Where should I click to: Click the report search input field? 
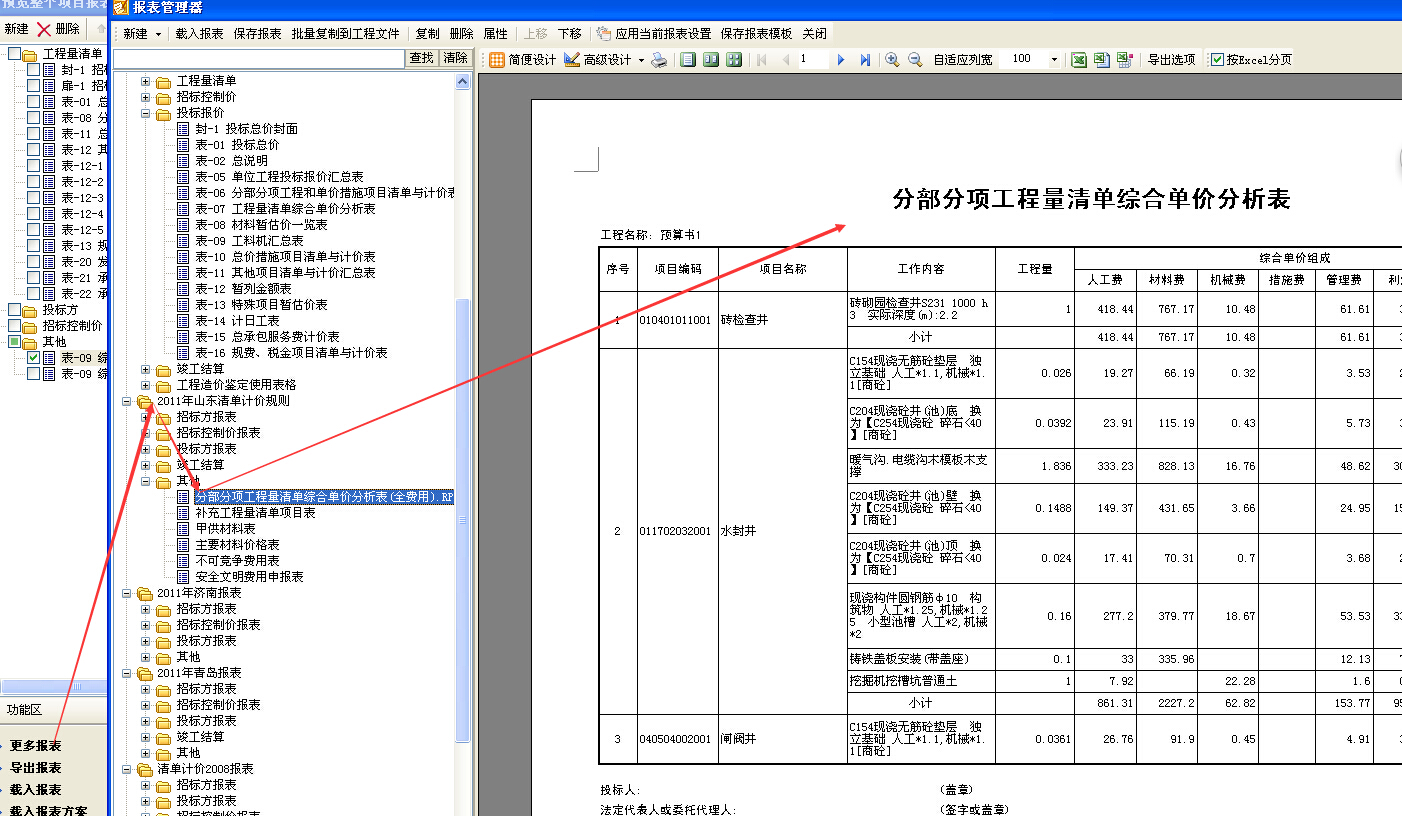[259, 59]
